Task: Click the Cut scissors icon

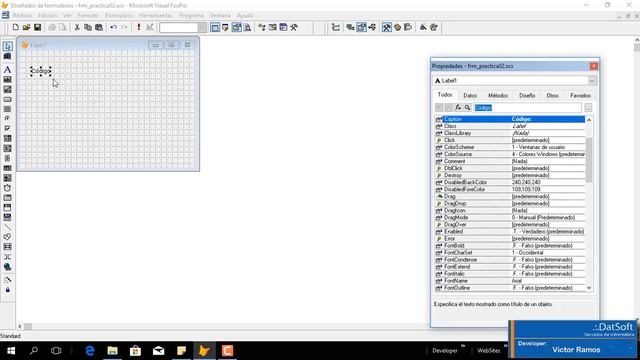Action: [x=77, y=27]
